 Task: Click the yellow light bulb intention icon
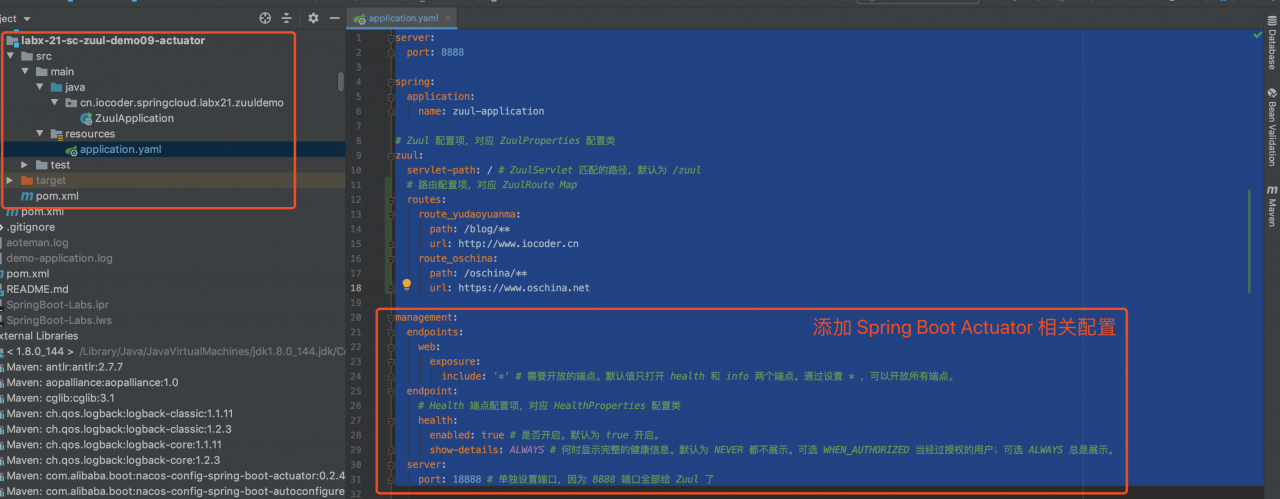point(407,285)
